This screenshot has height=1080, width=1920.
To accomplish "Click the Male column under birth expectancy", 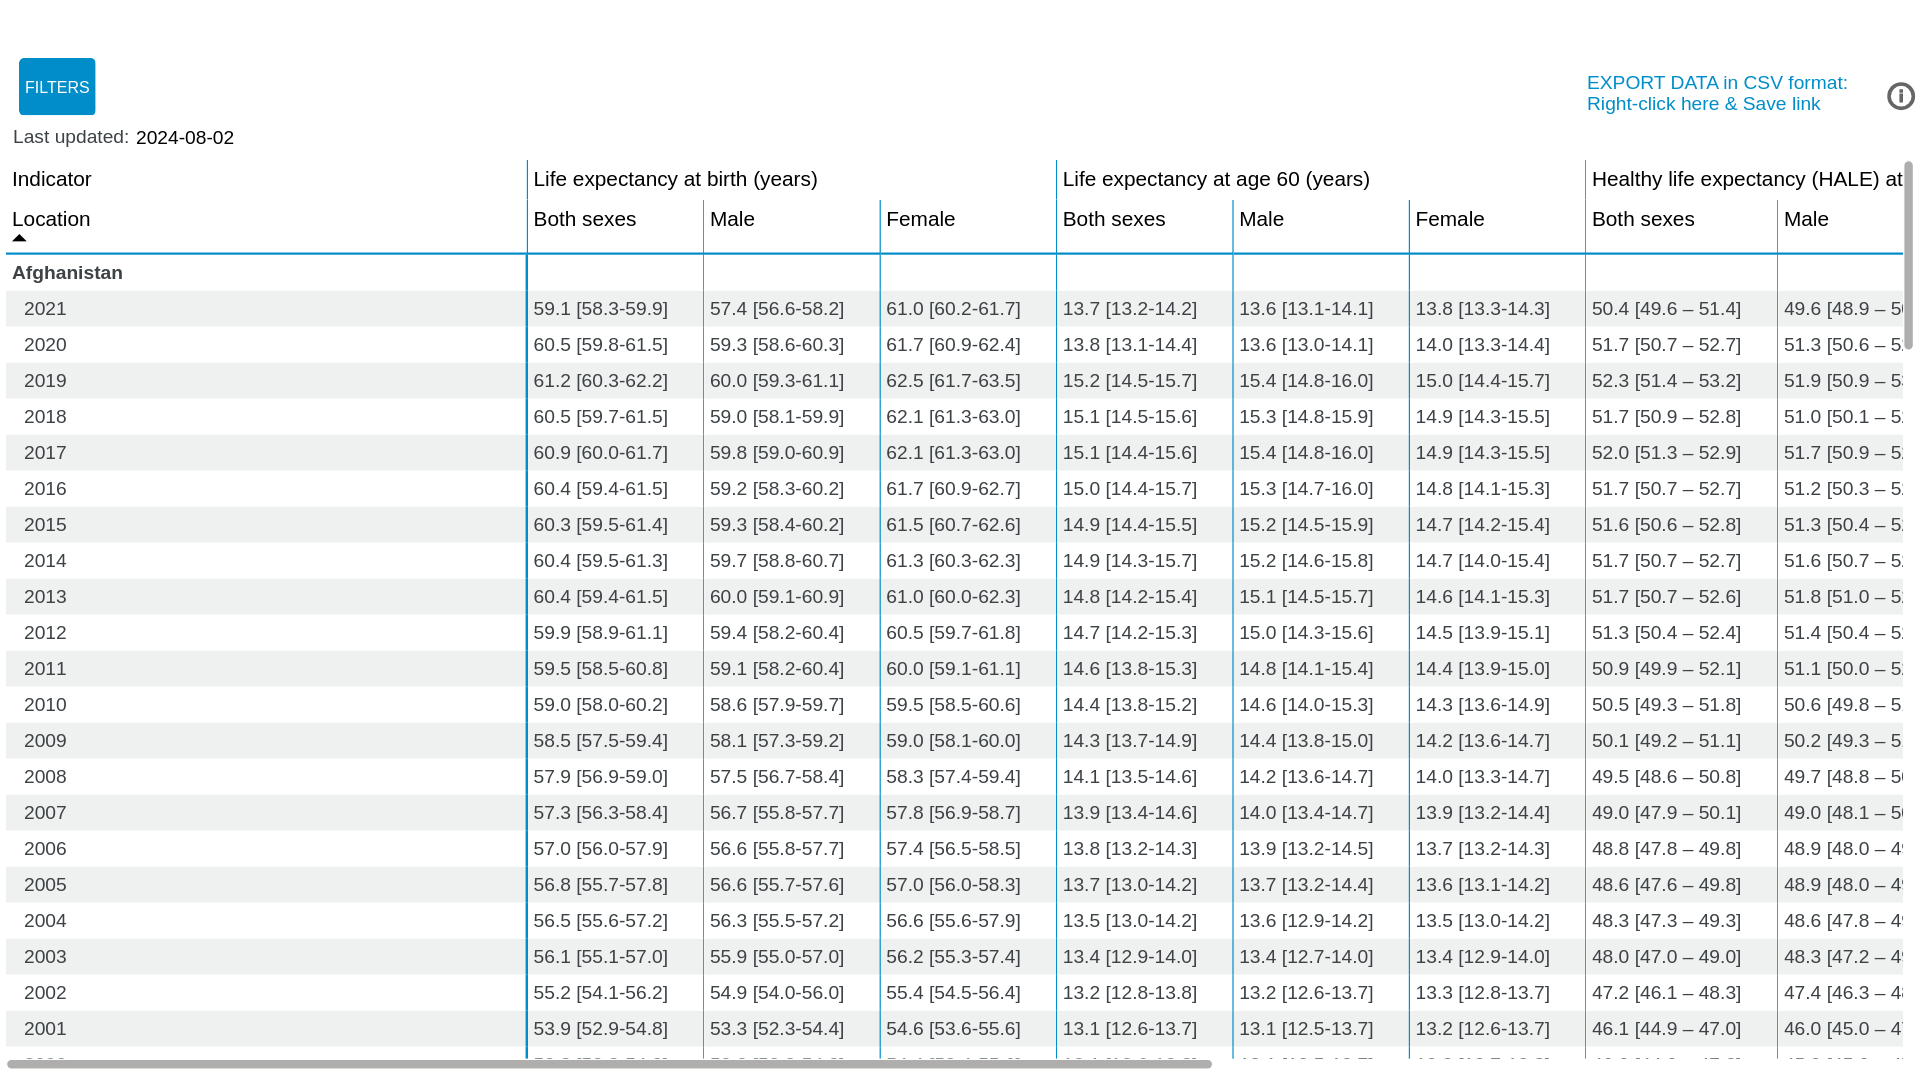I will click(x=732, y=219).
